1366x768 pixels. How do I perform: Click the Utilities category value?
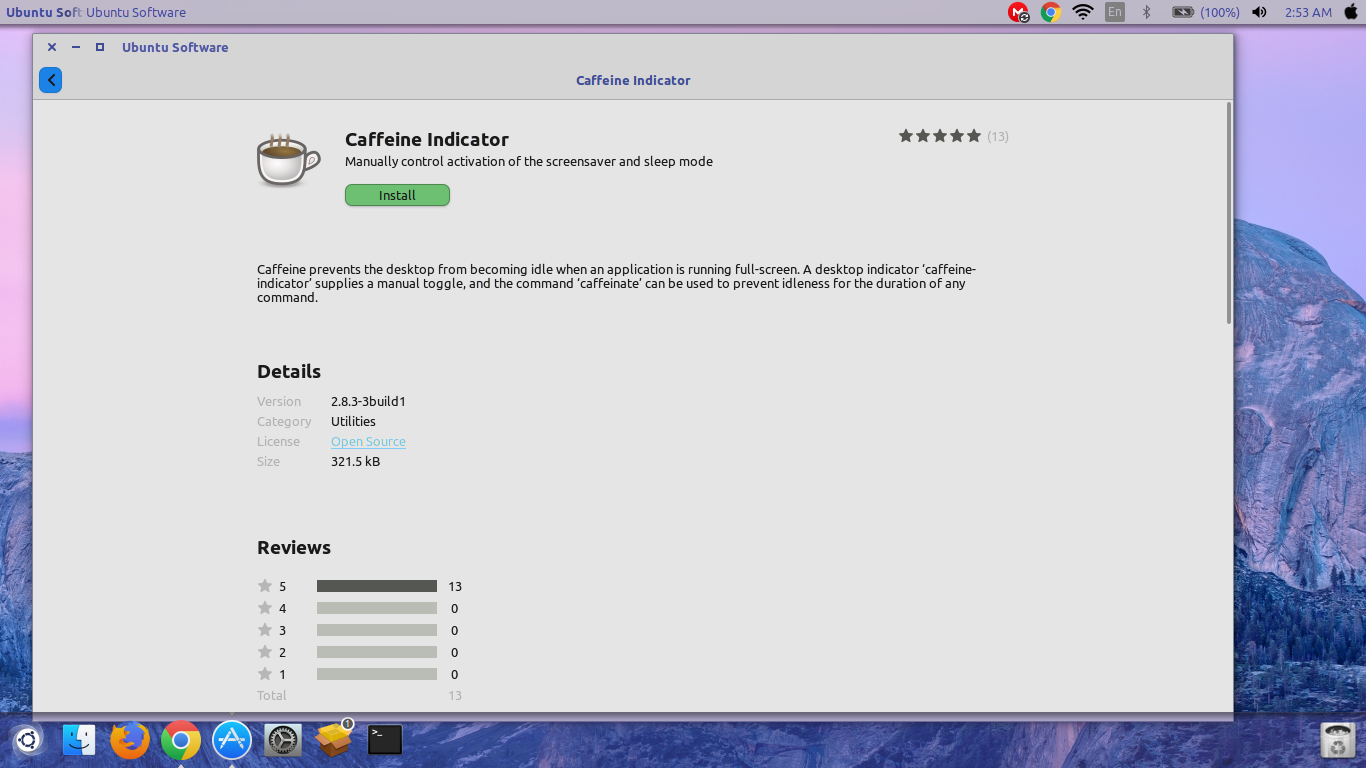[353, 421]
